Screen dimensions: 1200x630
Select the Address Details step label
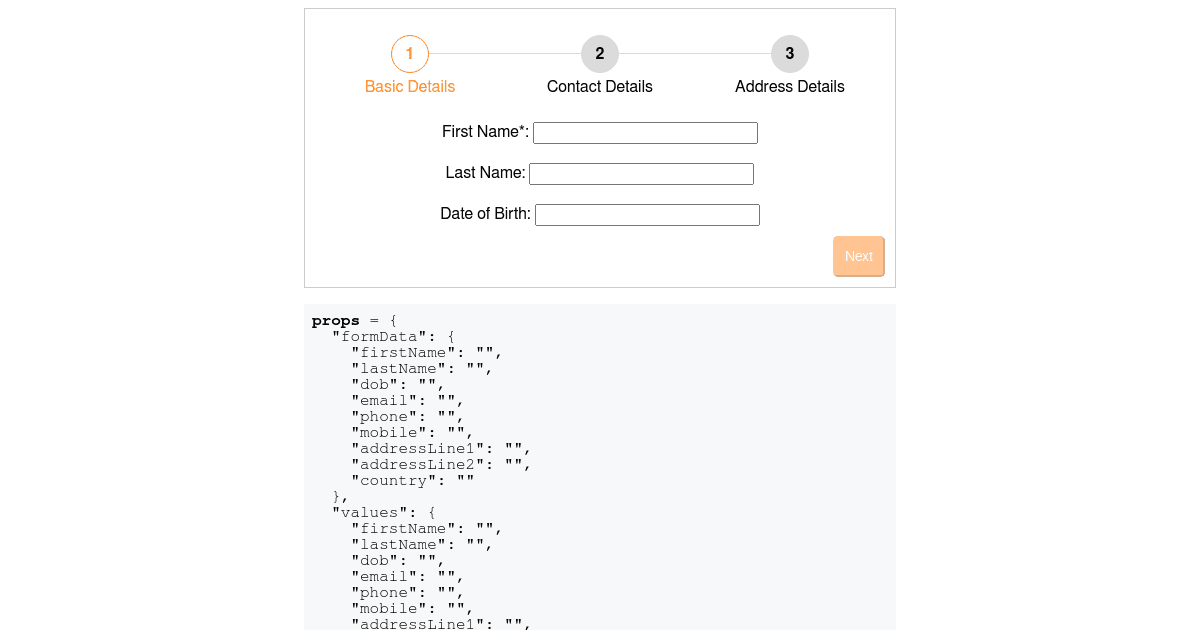click(x=790, y=87)
